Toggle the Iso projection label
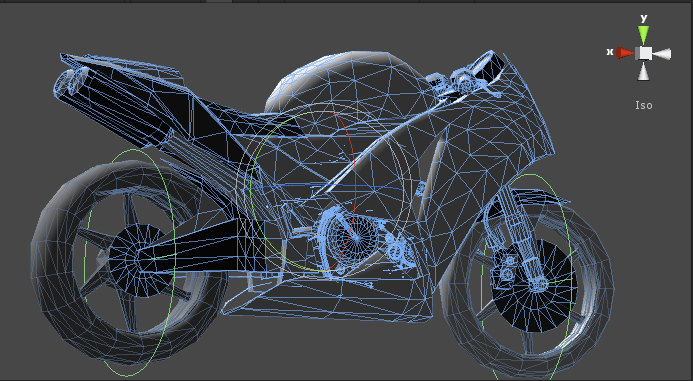Screen dimensions: 693x381 tap(644, 105)
